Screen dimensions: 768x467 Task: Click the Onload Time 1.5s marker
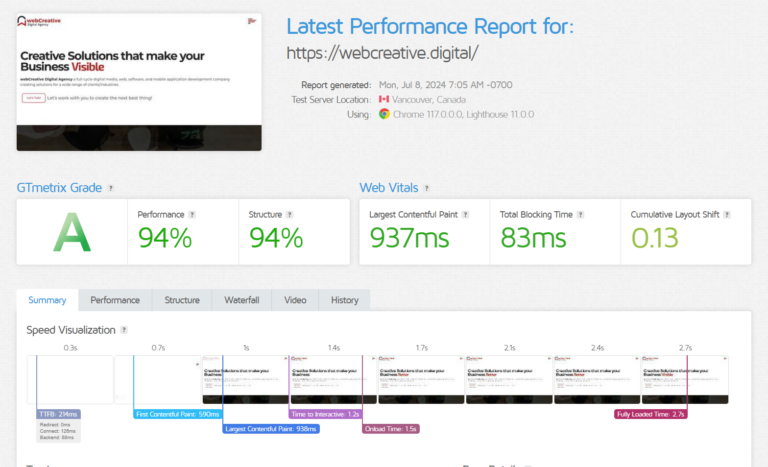(391, 428)
